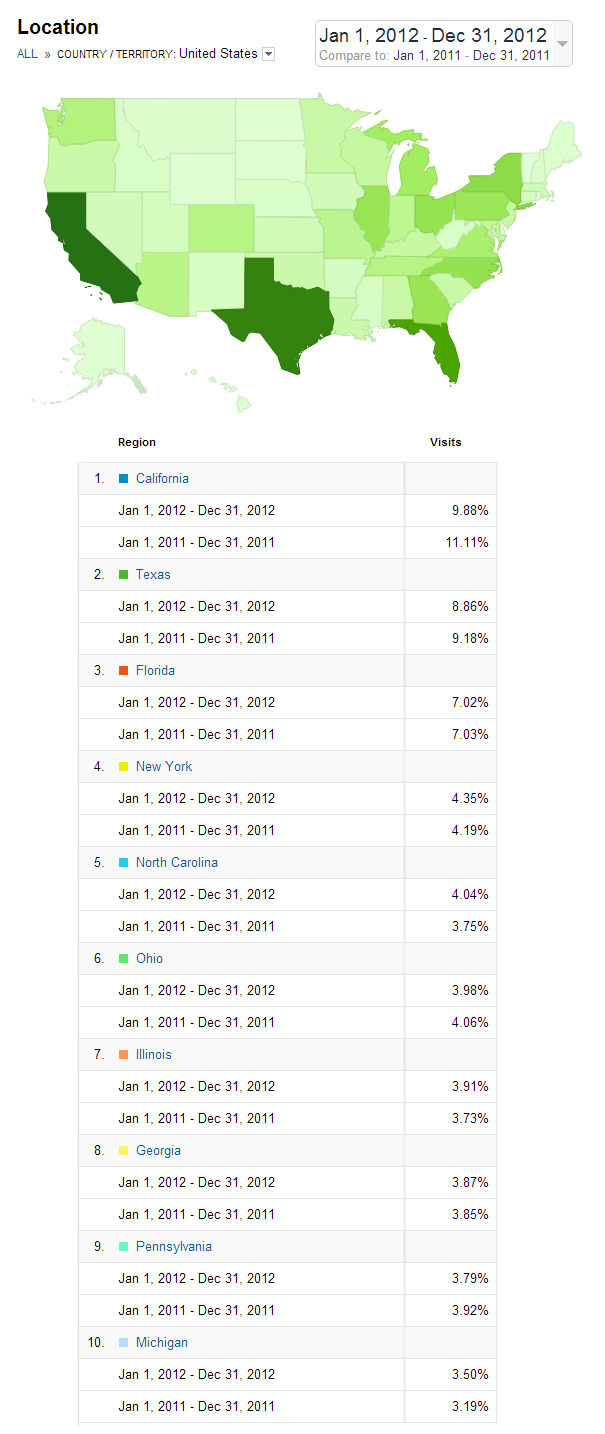Click Alaska on the US map
605x1434 pixels.
click(101, 349)
